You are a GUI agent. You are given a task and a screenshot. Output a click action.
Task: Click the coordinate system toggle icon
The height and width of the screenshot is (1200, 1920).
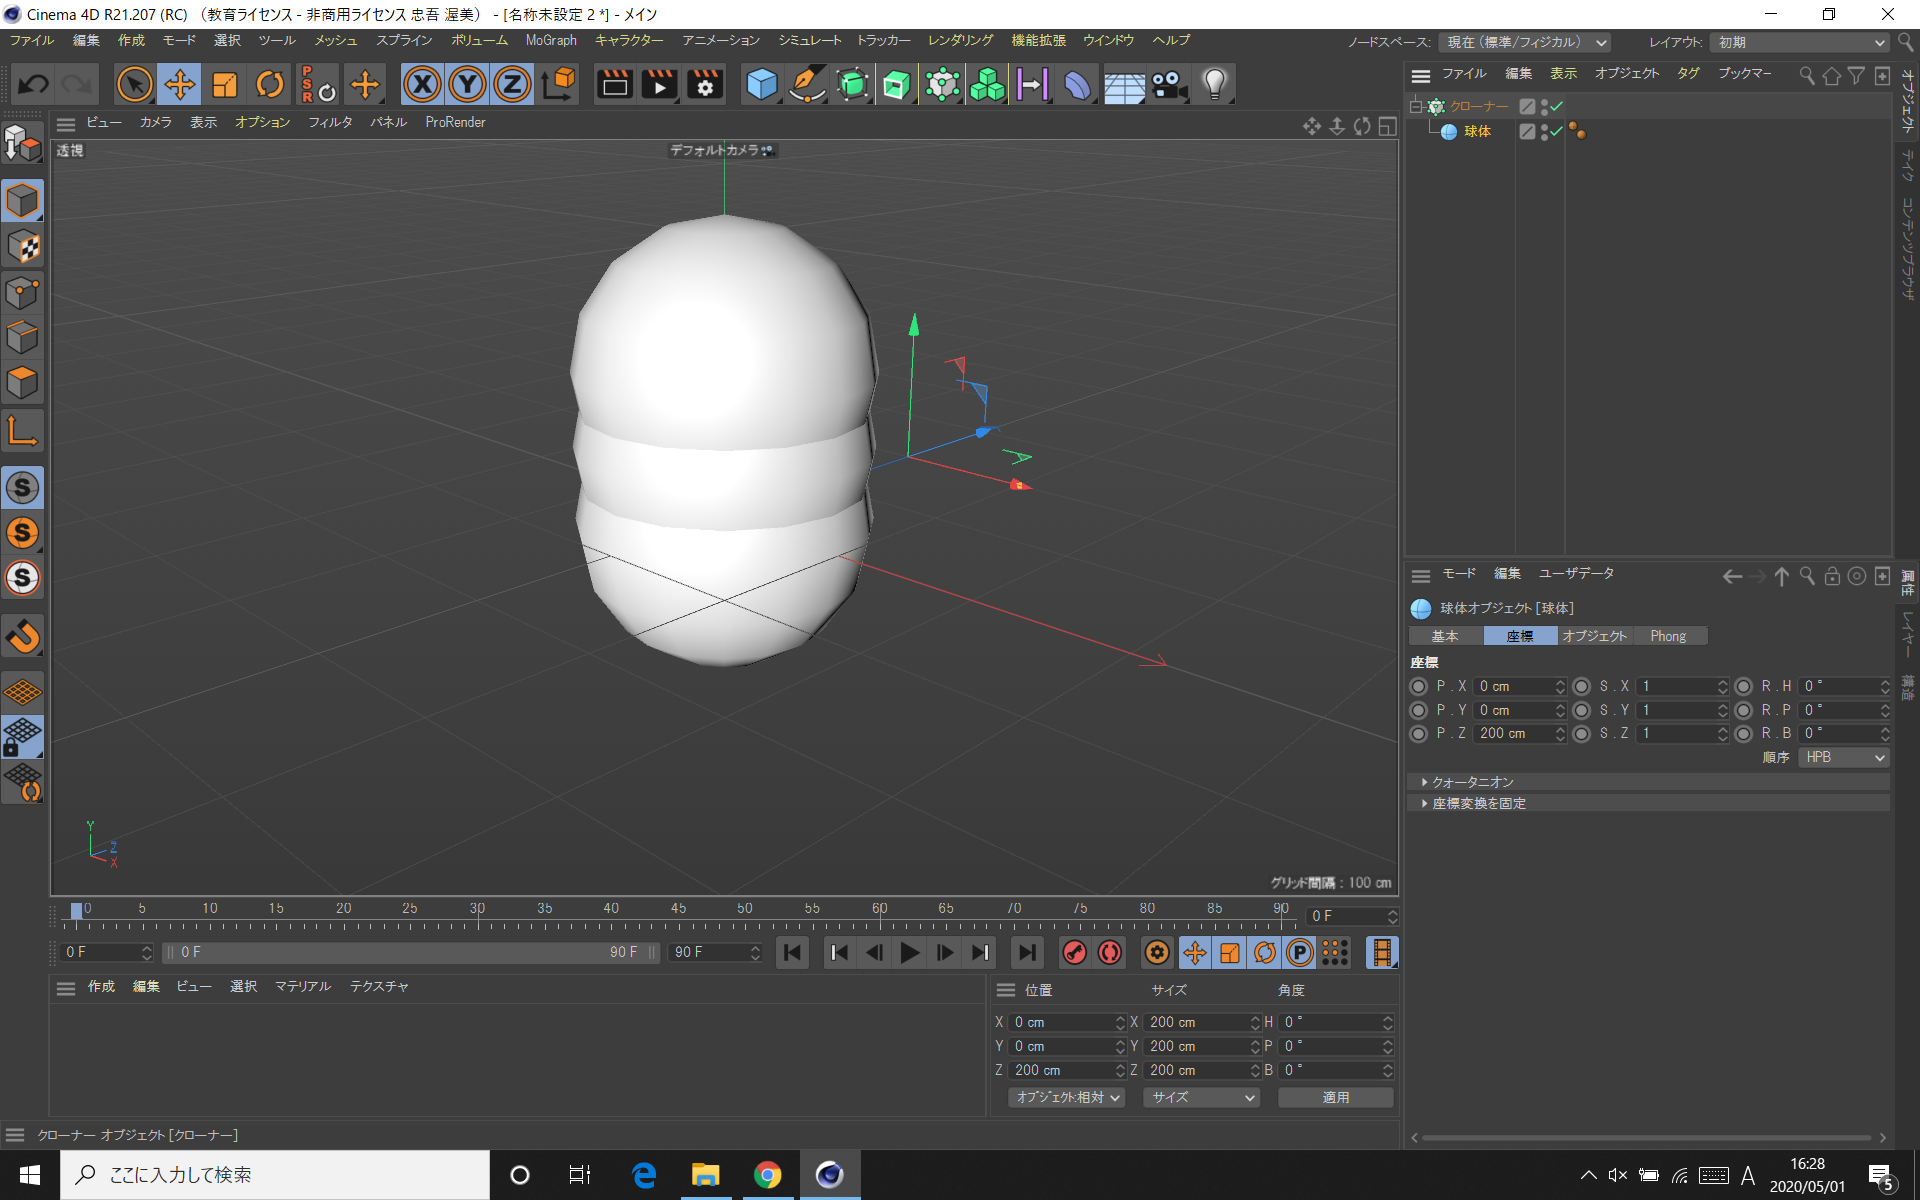[x=558, y=85]
